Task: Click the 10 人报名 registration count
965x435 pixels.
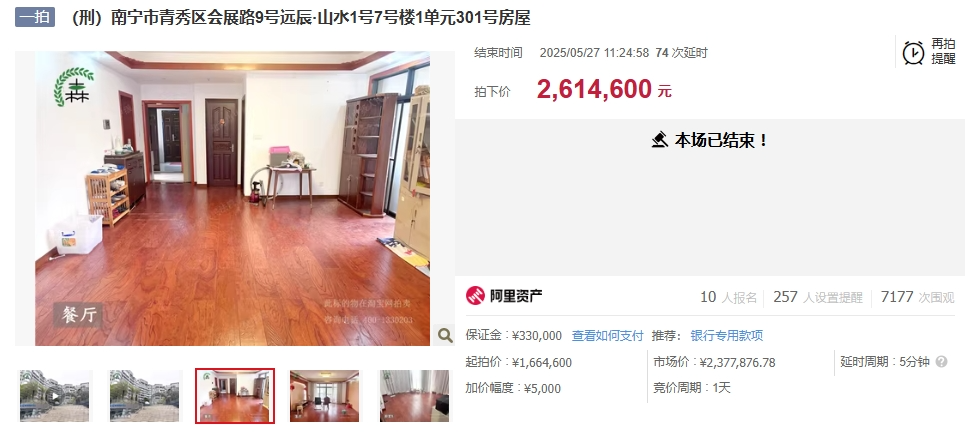Action: tap(728, 297)
